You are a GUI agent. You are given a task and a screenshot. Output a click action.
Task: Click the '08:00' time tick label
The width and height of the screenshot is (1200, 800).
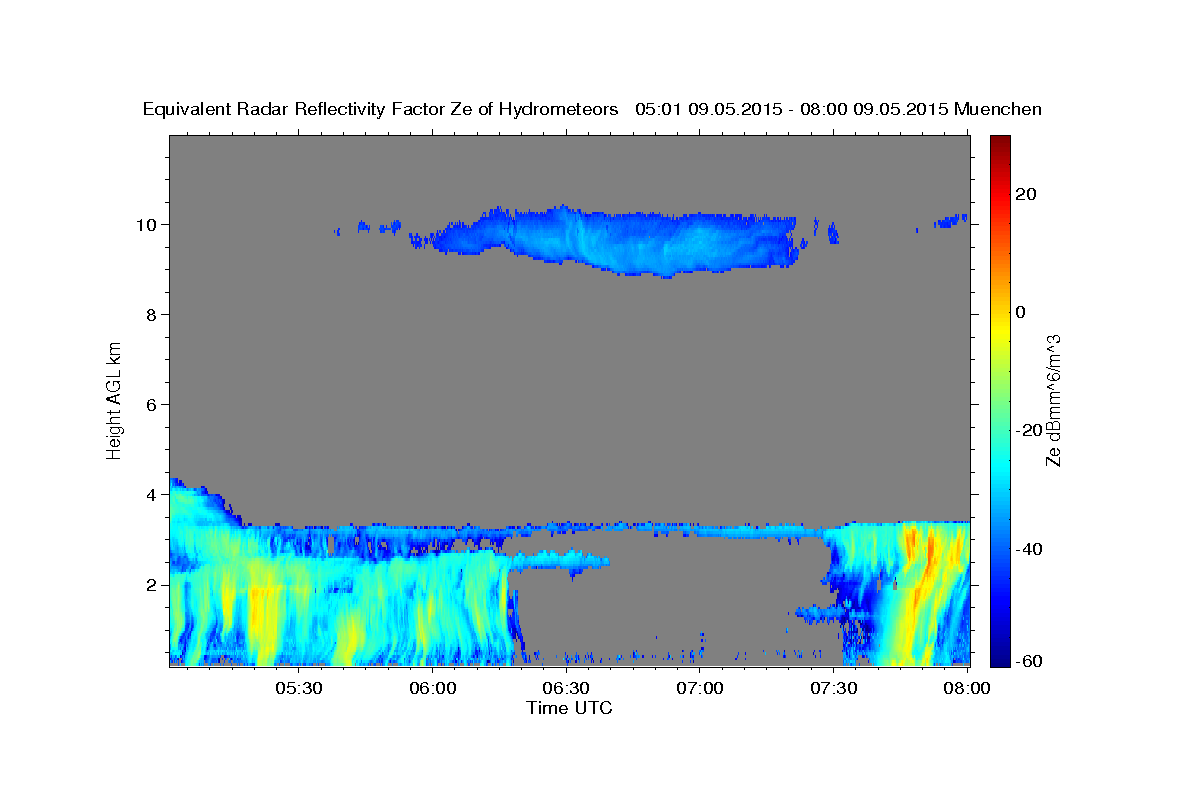[967, 688]
